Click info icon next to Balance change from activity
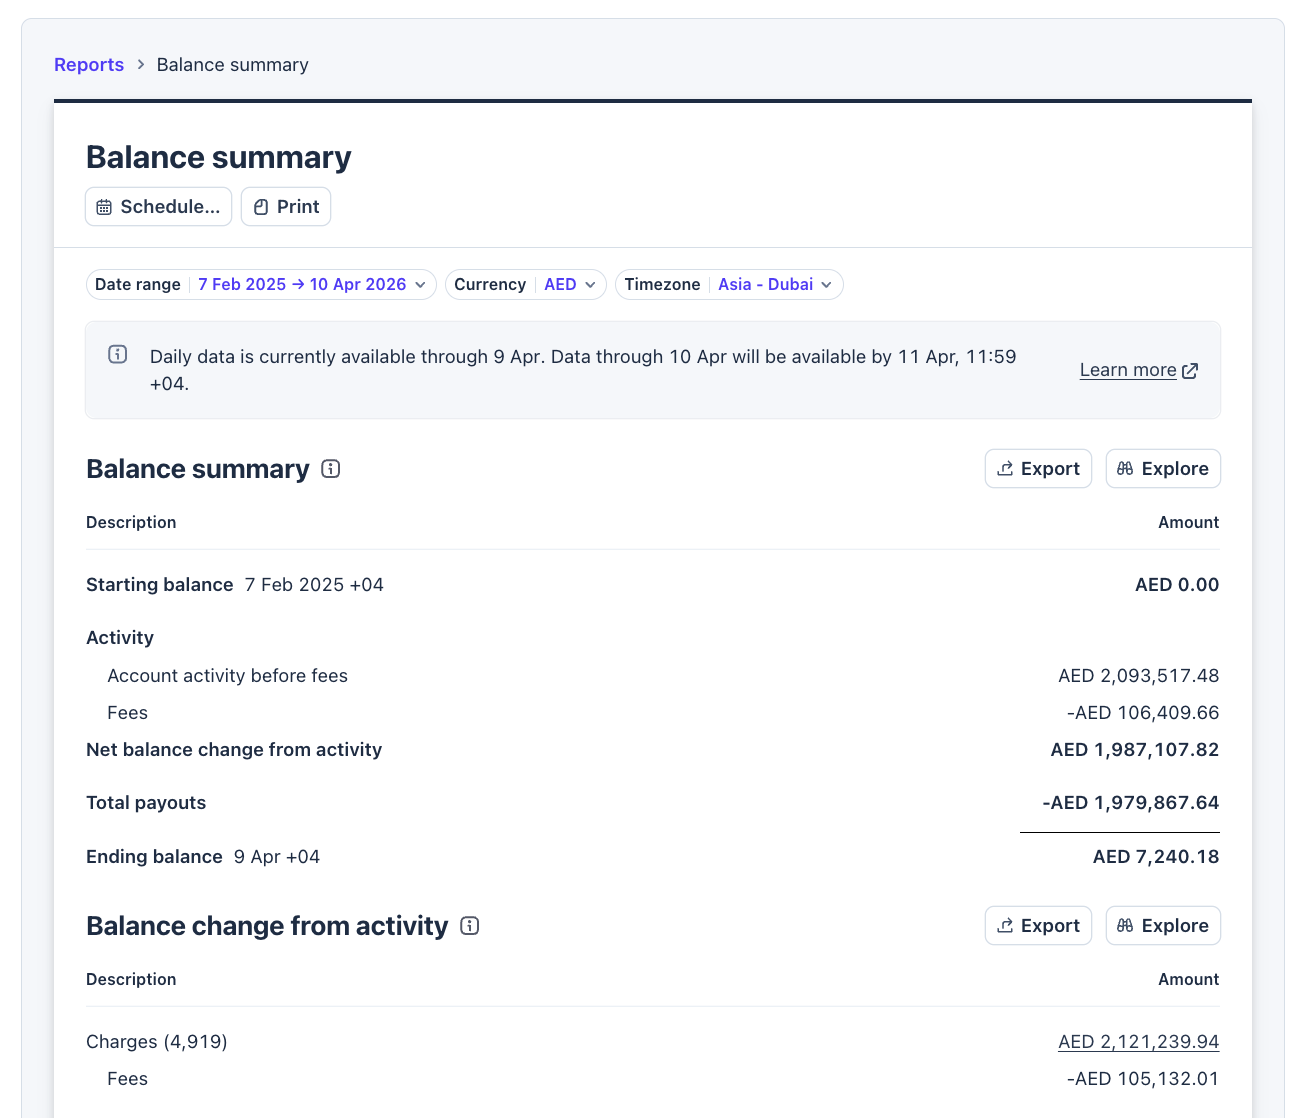 (470, 926)
